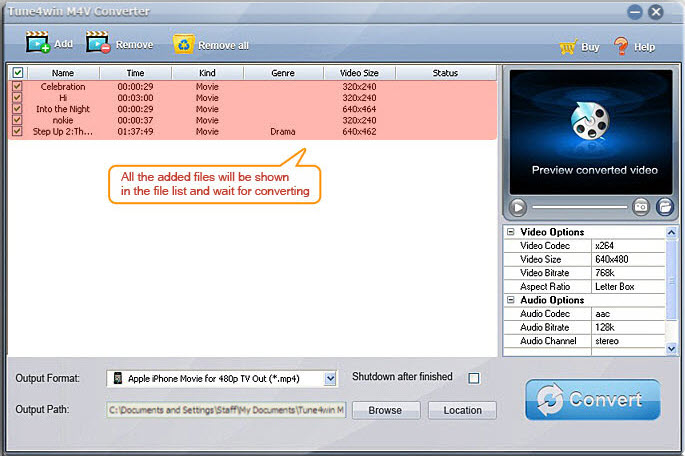The width and height of the screenshot is (685, 456).
Task: Click the Remove video icon
Action: click(98, 42)
